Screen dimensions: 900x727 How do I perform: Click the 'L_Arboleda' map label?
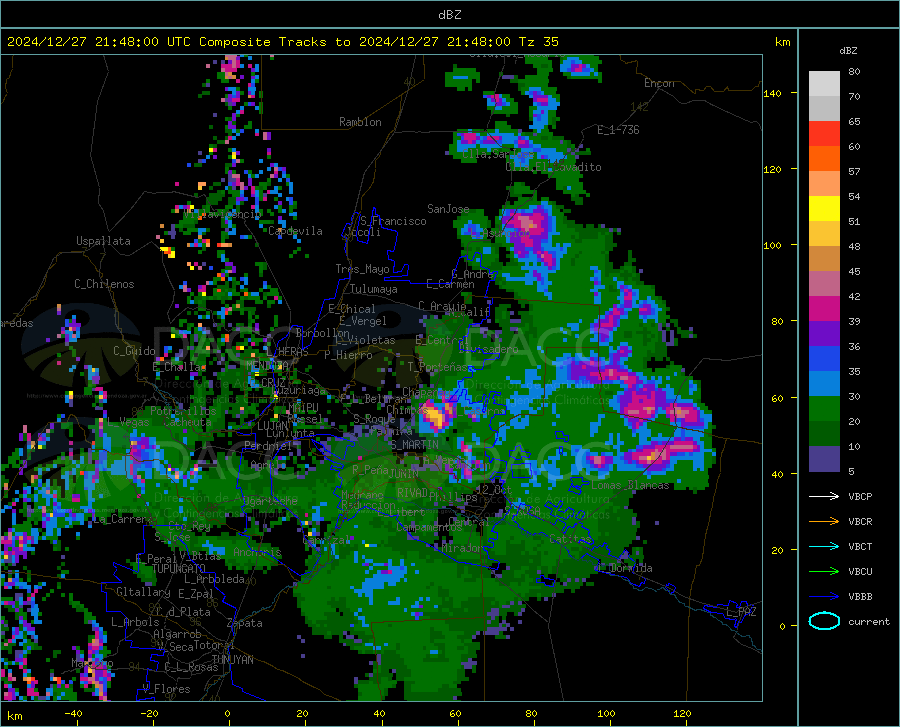pyautogui.click(x=215, y=580)
